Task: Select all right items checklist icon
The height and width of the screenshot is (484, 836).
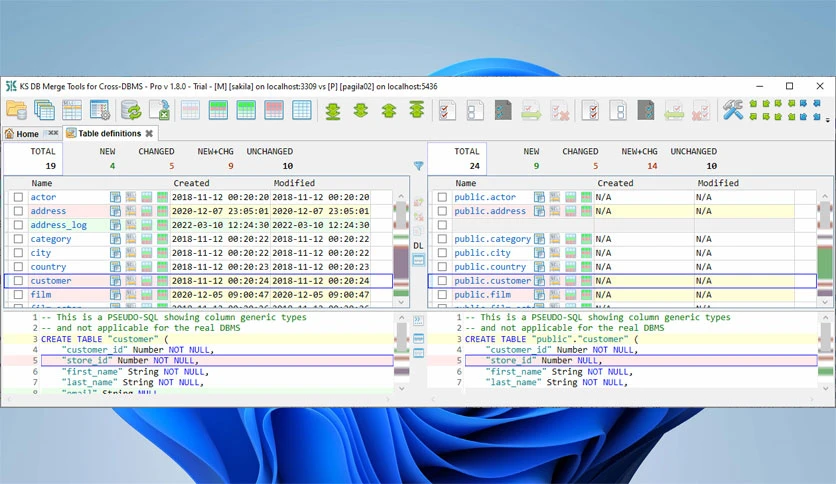Action: click(x=590, y=110)
